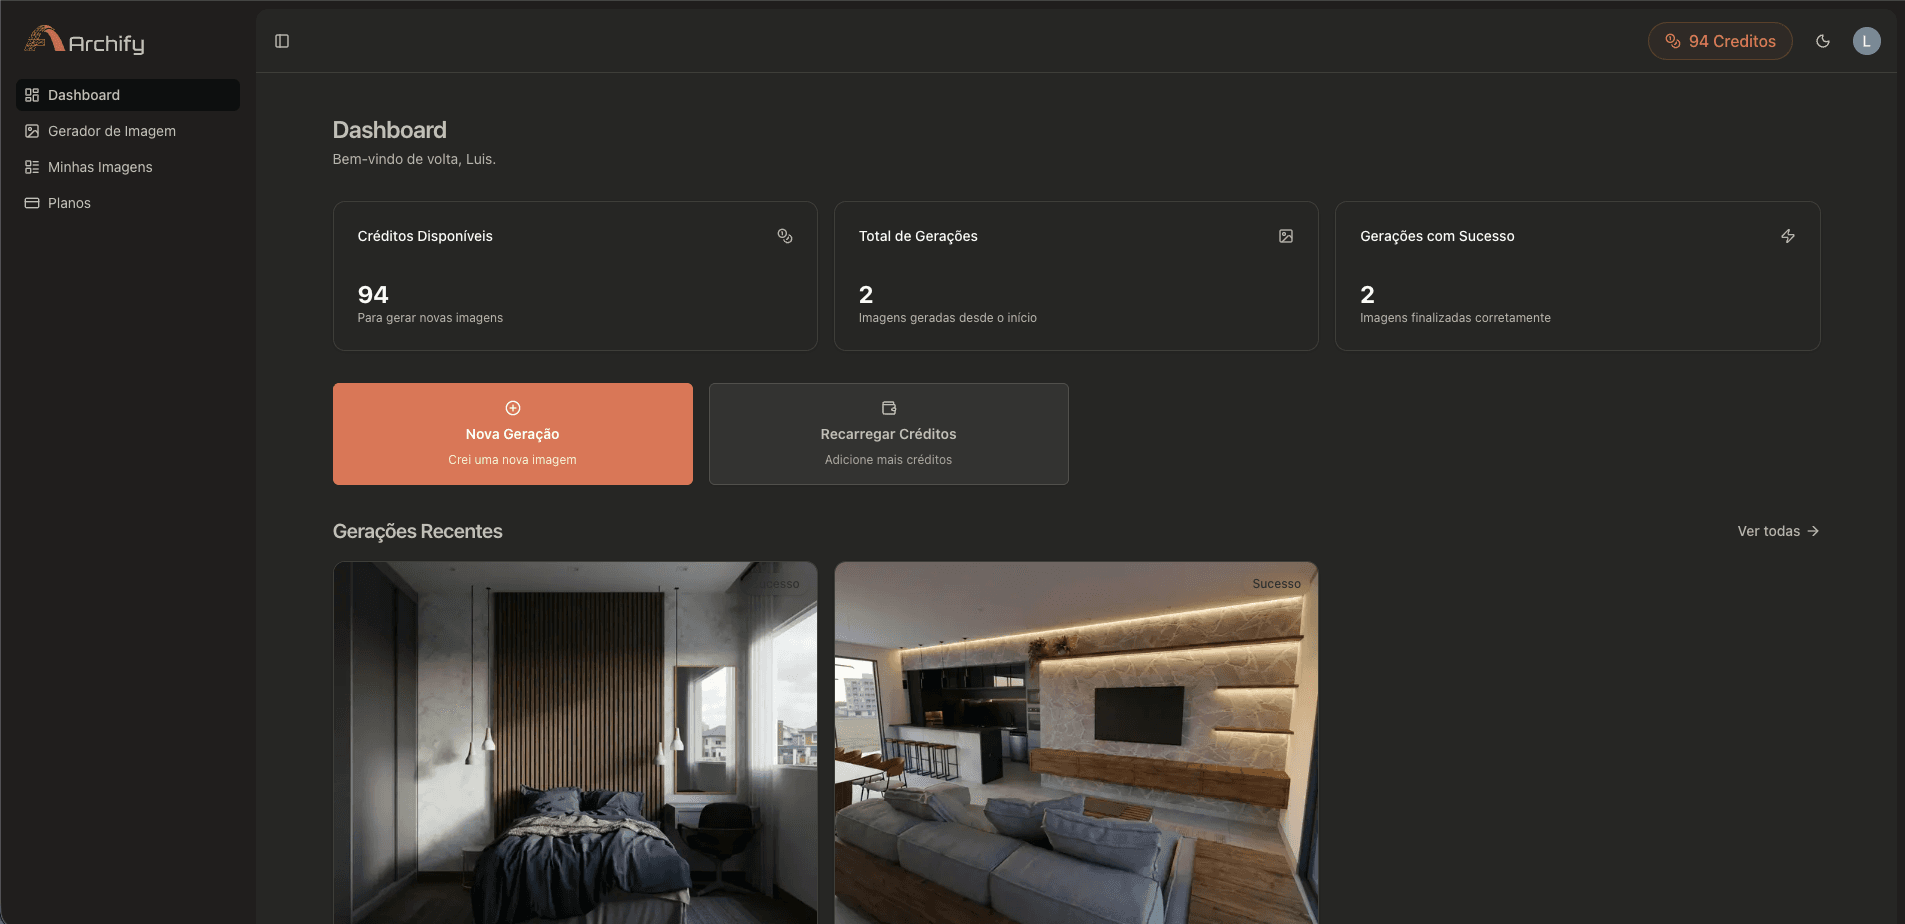Viewport: 1905px width, 924px height.
Task: Click the lightning icon on Gerações com Sucesso
Action: pos(1788,235)
